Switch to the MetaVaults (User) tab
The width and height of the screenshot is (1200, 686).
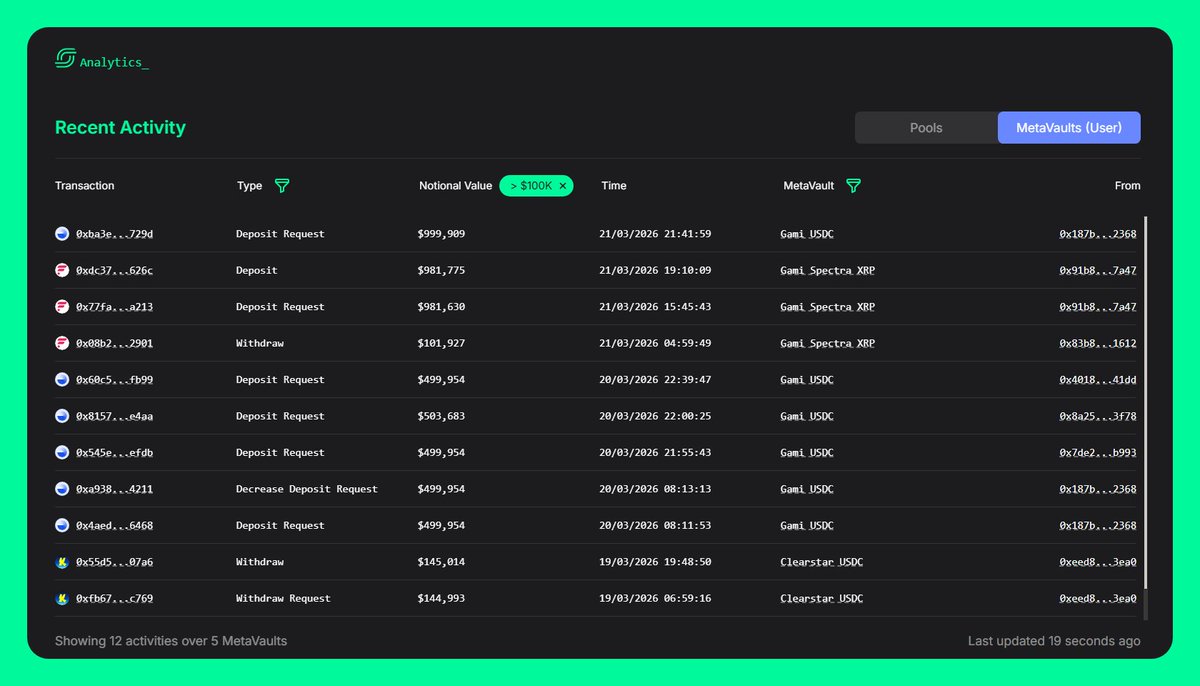point(1069,128)
